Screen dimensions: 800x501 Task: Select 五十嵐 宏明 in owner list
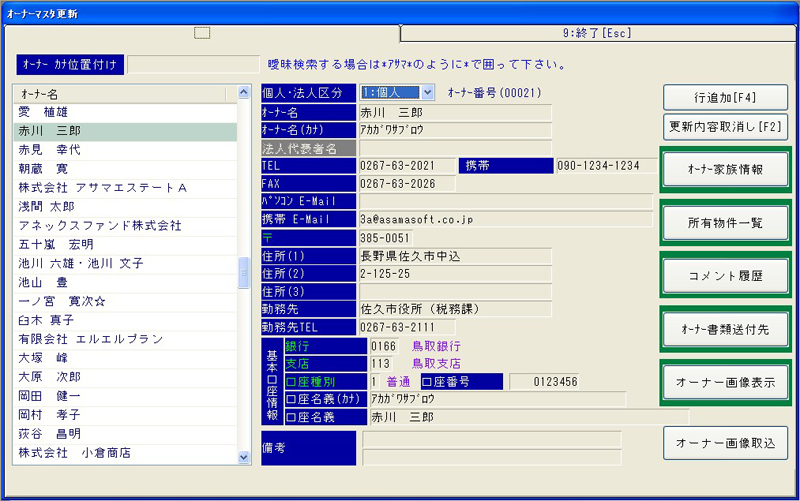[56, 245]
